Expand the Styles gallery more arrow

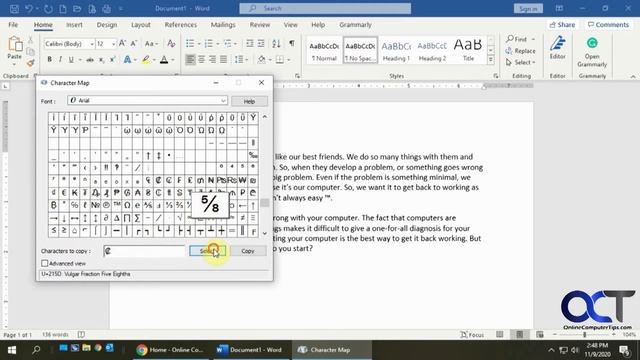tap(491, 60)
